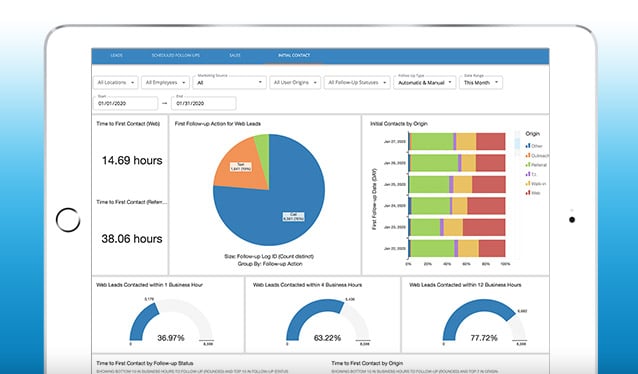Click the red Web segment of Jan 23 bar

tap(484, 227)
